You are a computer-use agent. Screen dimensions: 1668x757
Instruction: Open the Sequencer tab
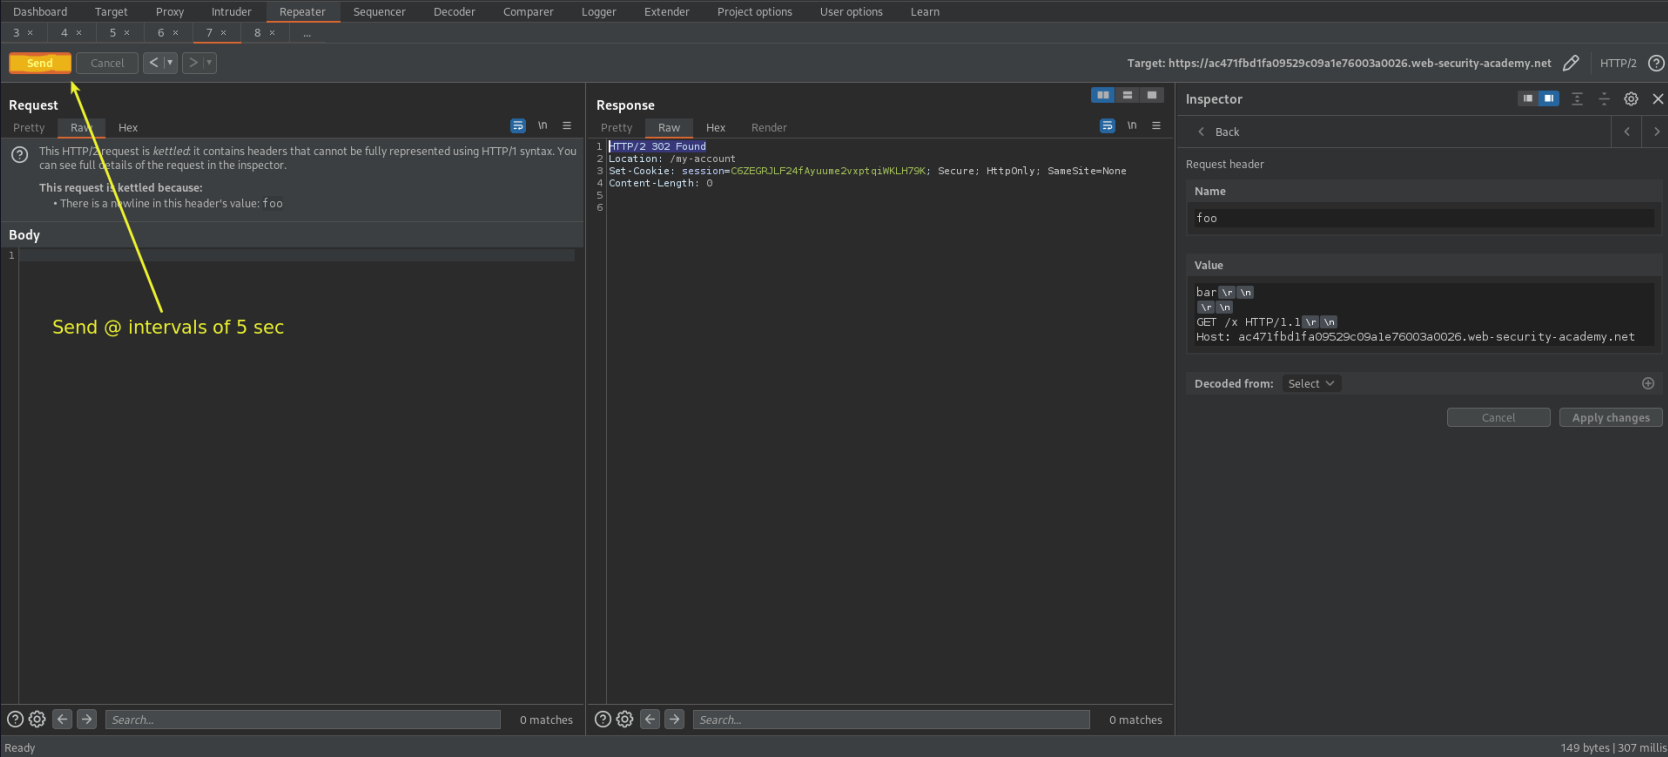tap(379, 12)
